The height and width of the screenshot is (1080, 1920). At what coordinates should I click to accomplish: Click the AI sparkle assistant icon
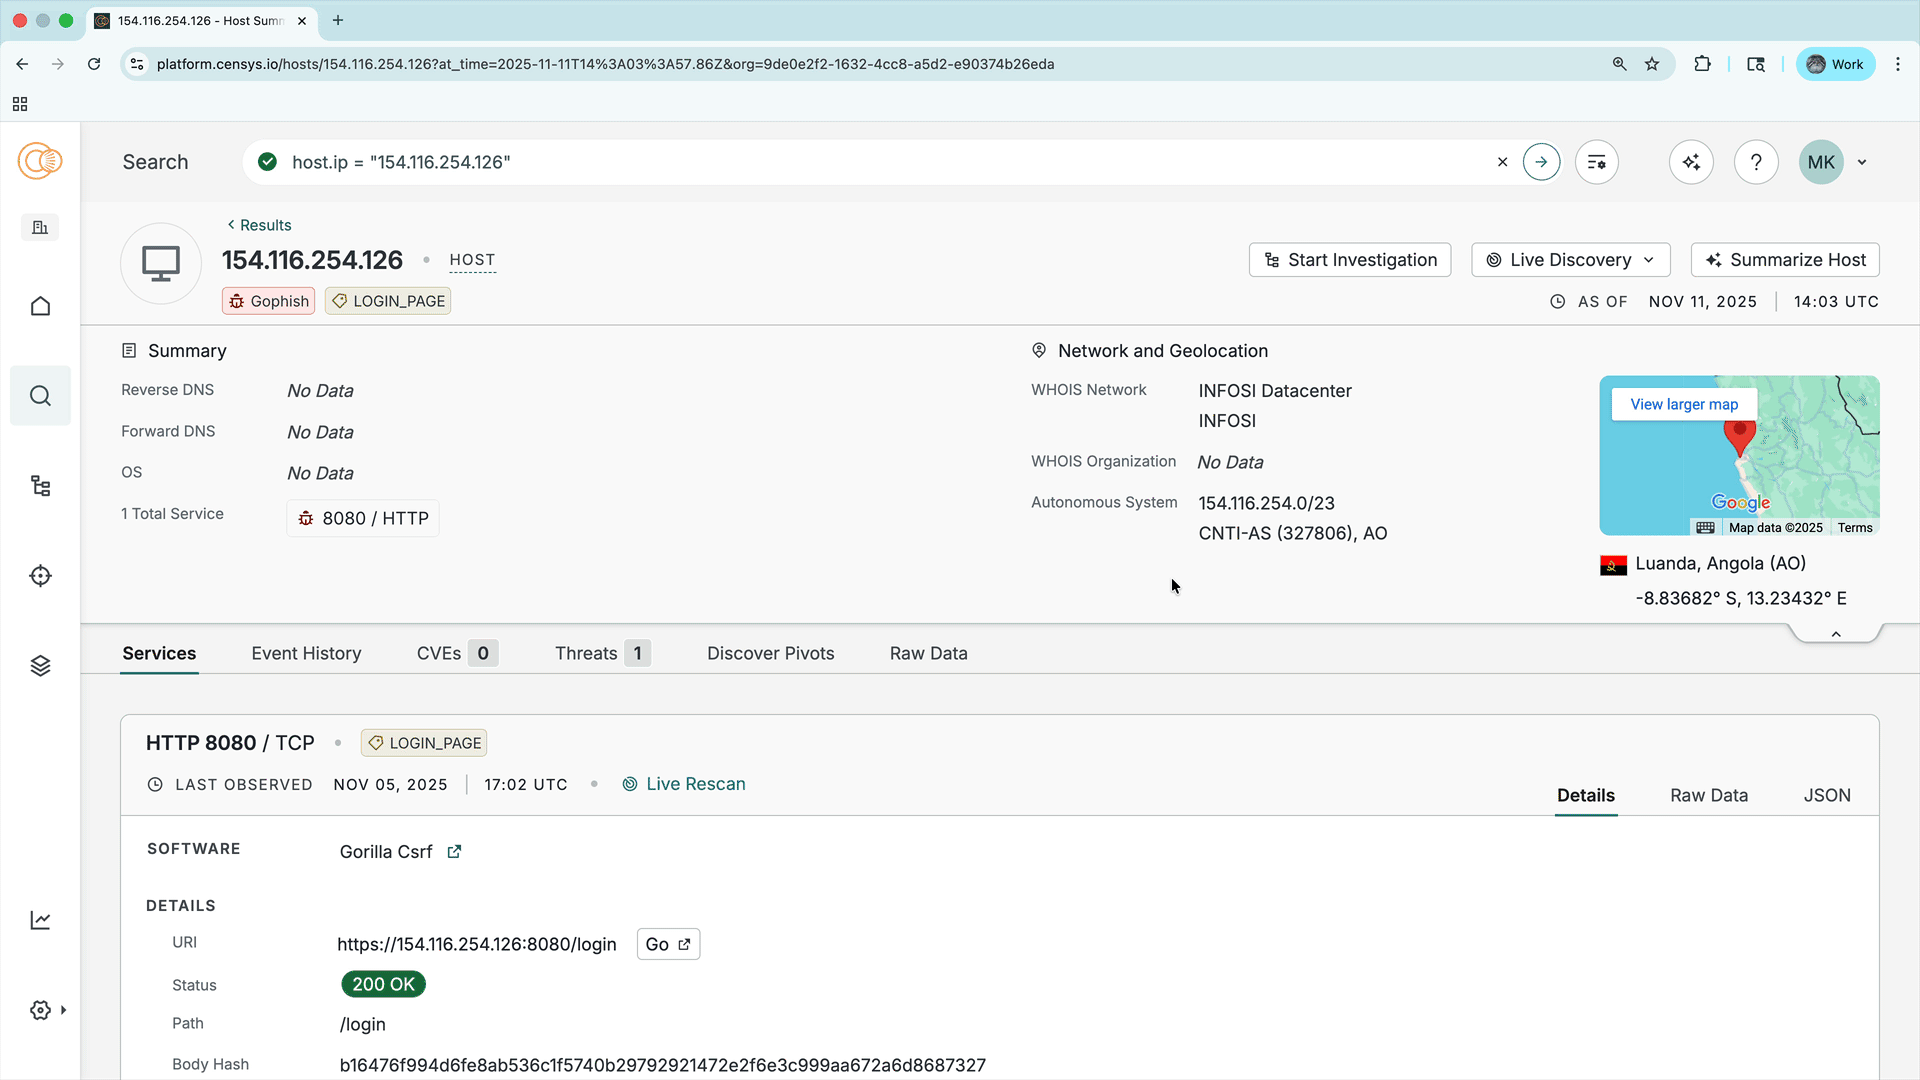[x=1691, y=162]
